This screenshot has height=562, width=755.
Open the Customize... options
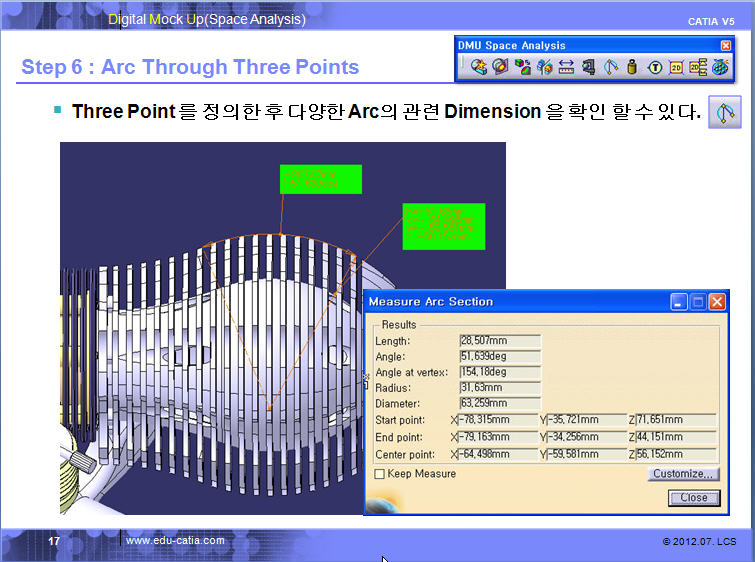684,474
